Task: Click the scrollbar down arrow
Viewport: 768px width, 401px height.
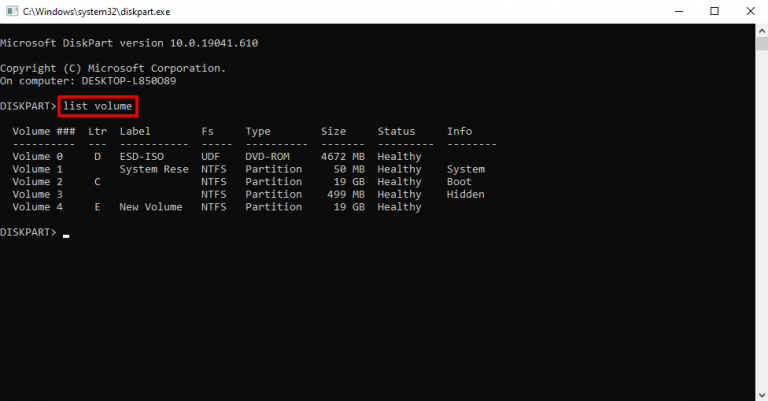Action: pos(762,395)
